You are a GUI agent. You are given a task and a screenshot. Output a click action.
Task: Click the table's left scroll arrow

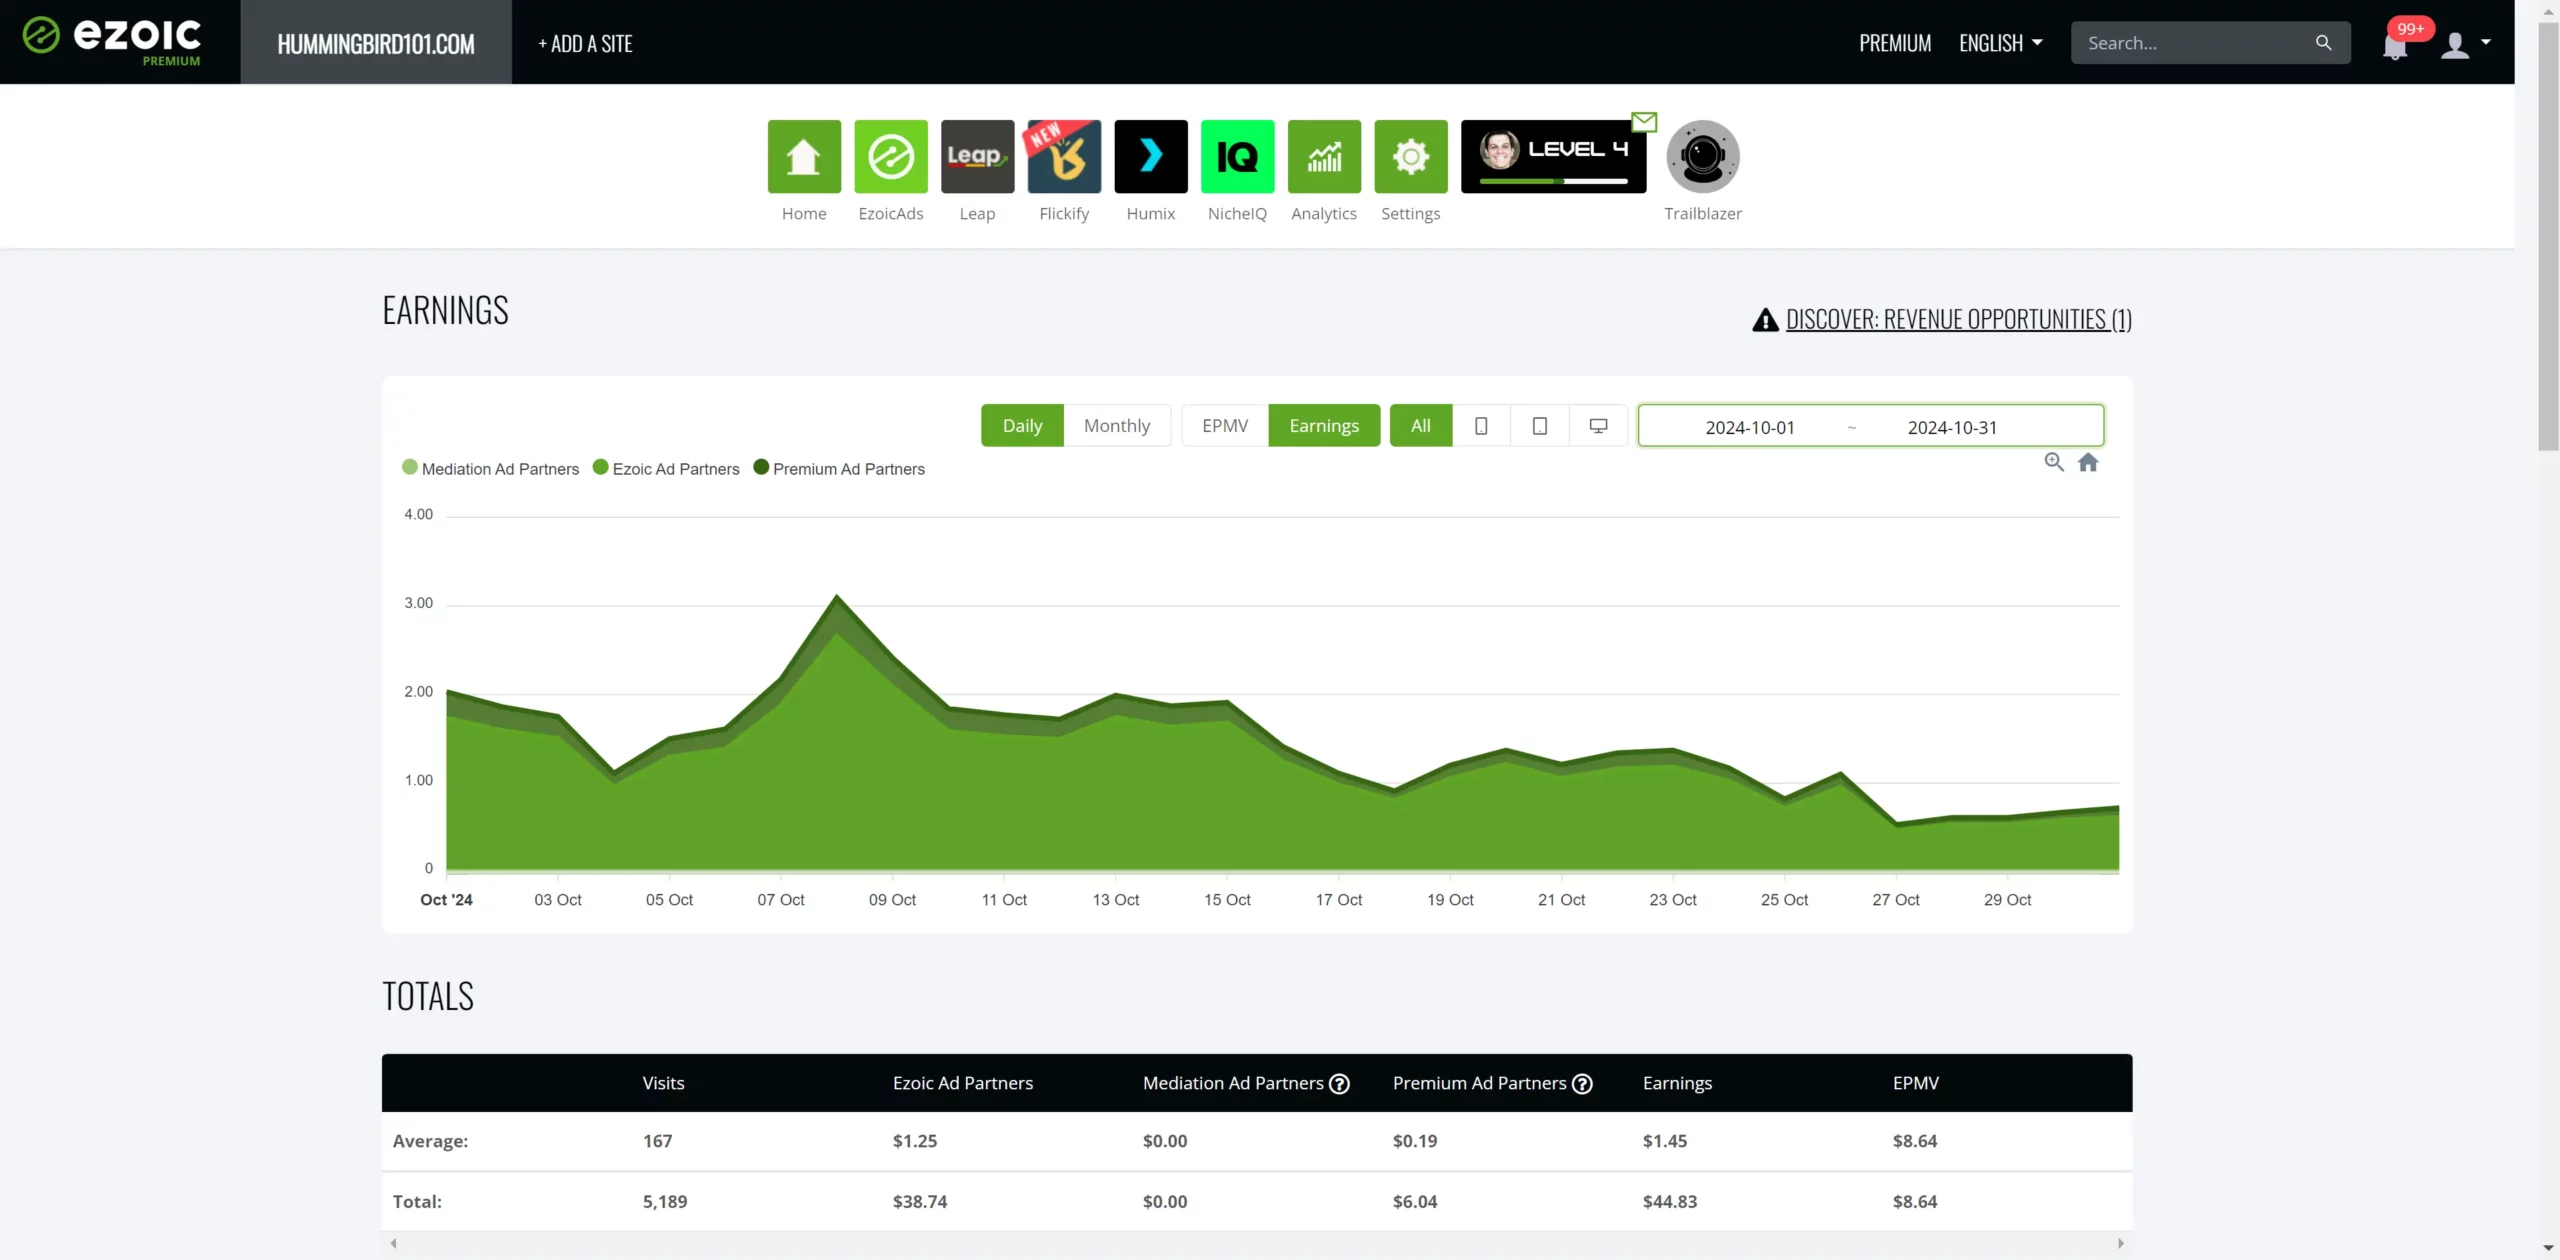[394, 1244]
